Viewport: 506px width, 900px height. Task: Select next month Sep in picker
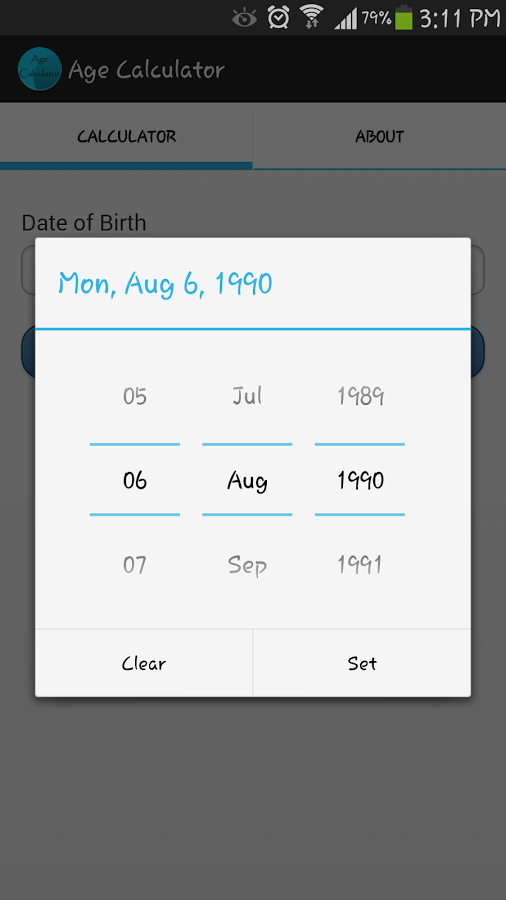pos(247,565)
